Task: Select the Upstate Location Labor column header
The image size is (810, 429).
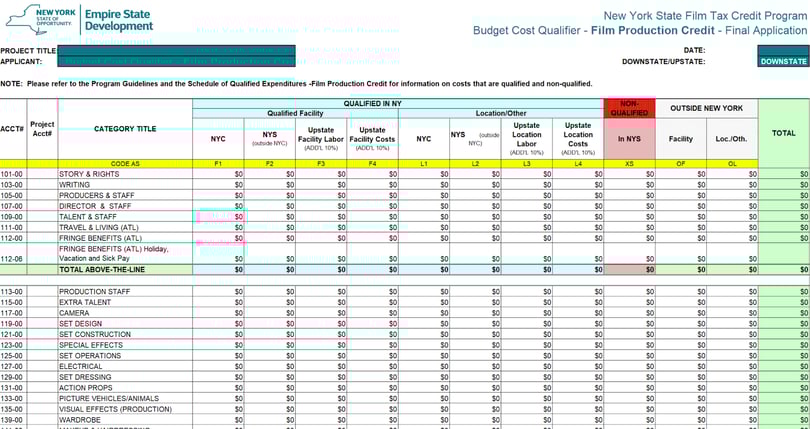Action: [526, 139]
